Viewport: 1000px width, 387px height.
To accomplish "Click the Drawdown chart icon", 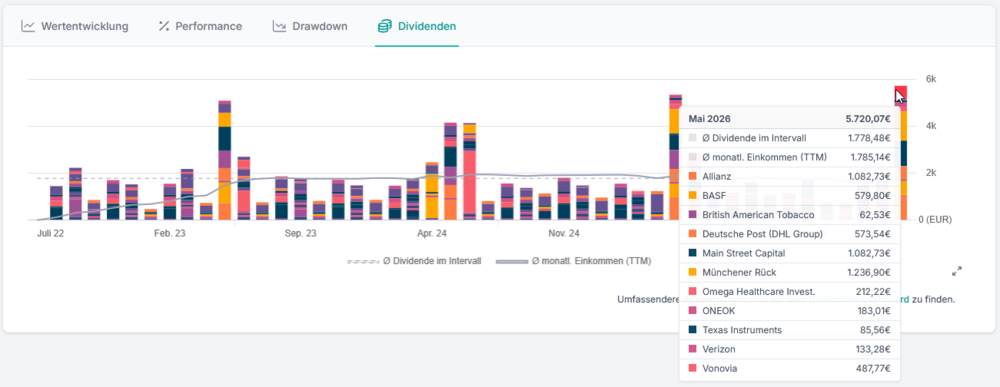I will (279, 26).
